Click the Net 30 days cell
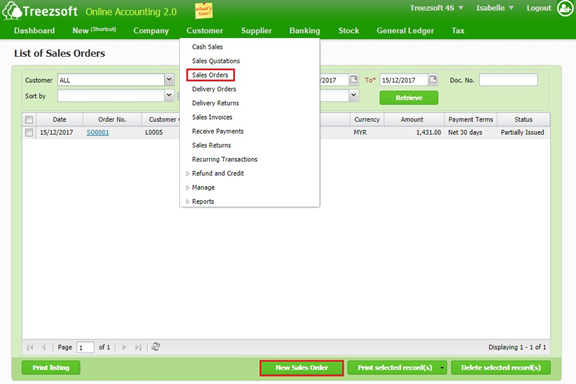 (465, 133)
